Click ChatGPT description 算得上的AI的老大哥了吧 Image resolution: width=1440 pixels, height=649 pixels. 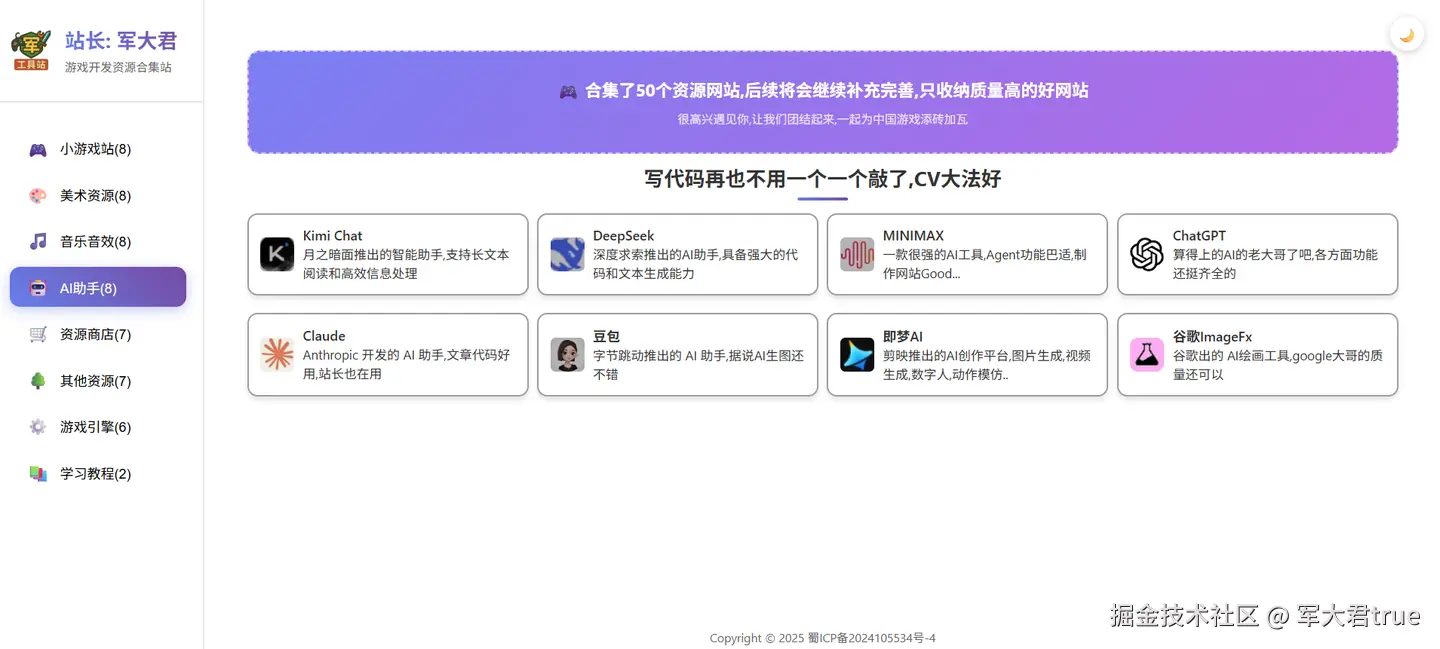[1275, 264]
